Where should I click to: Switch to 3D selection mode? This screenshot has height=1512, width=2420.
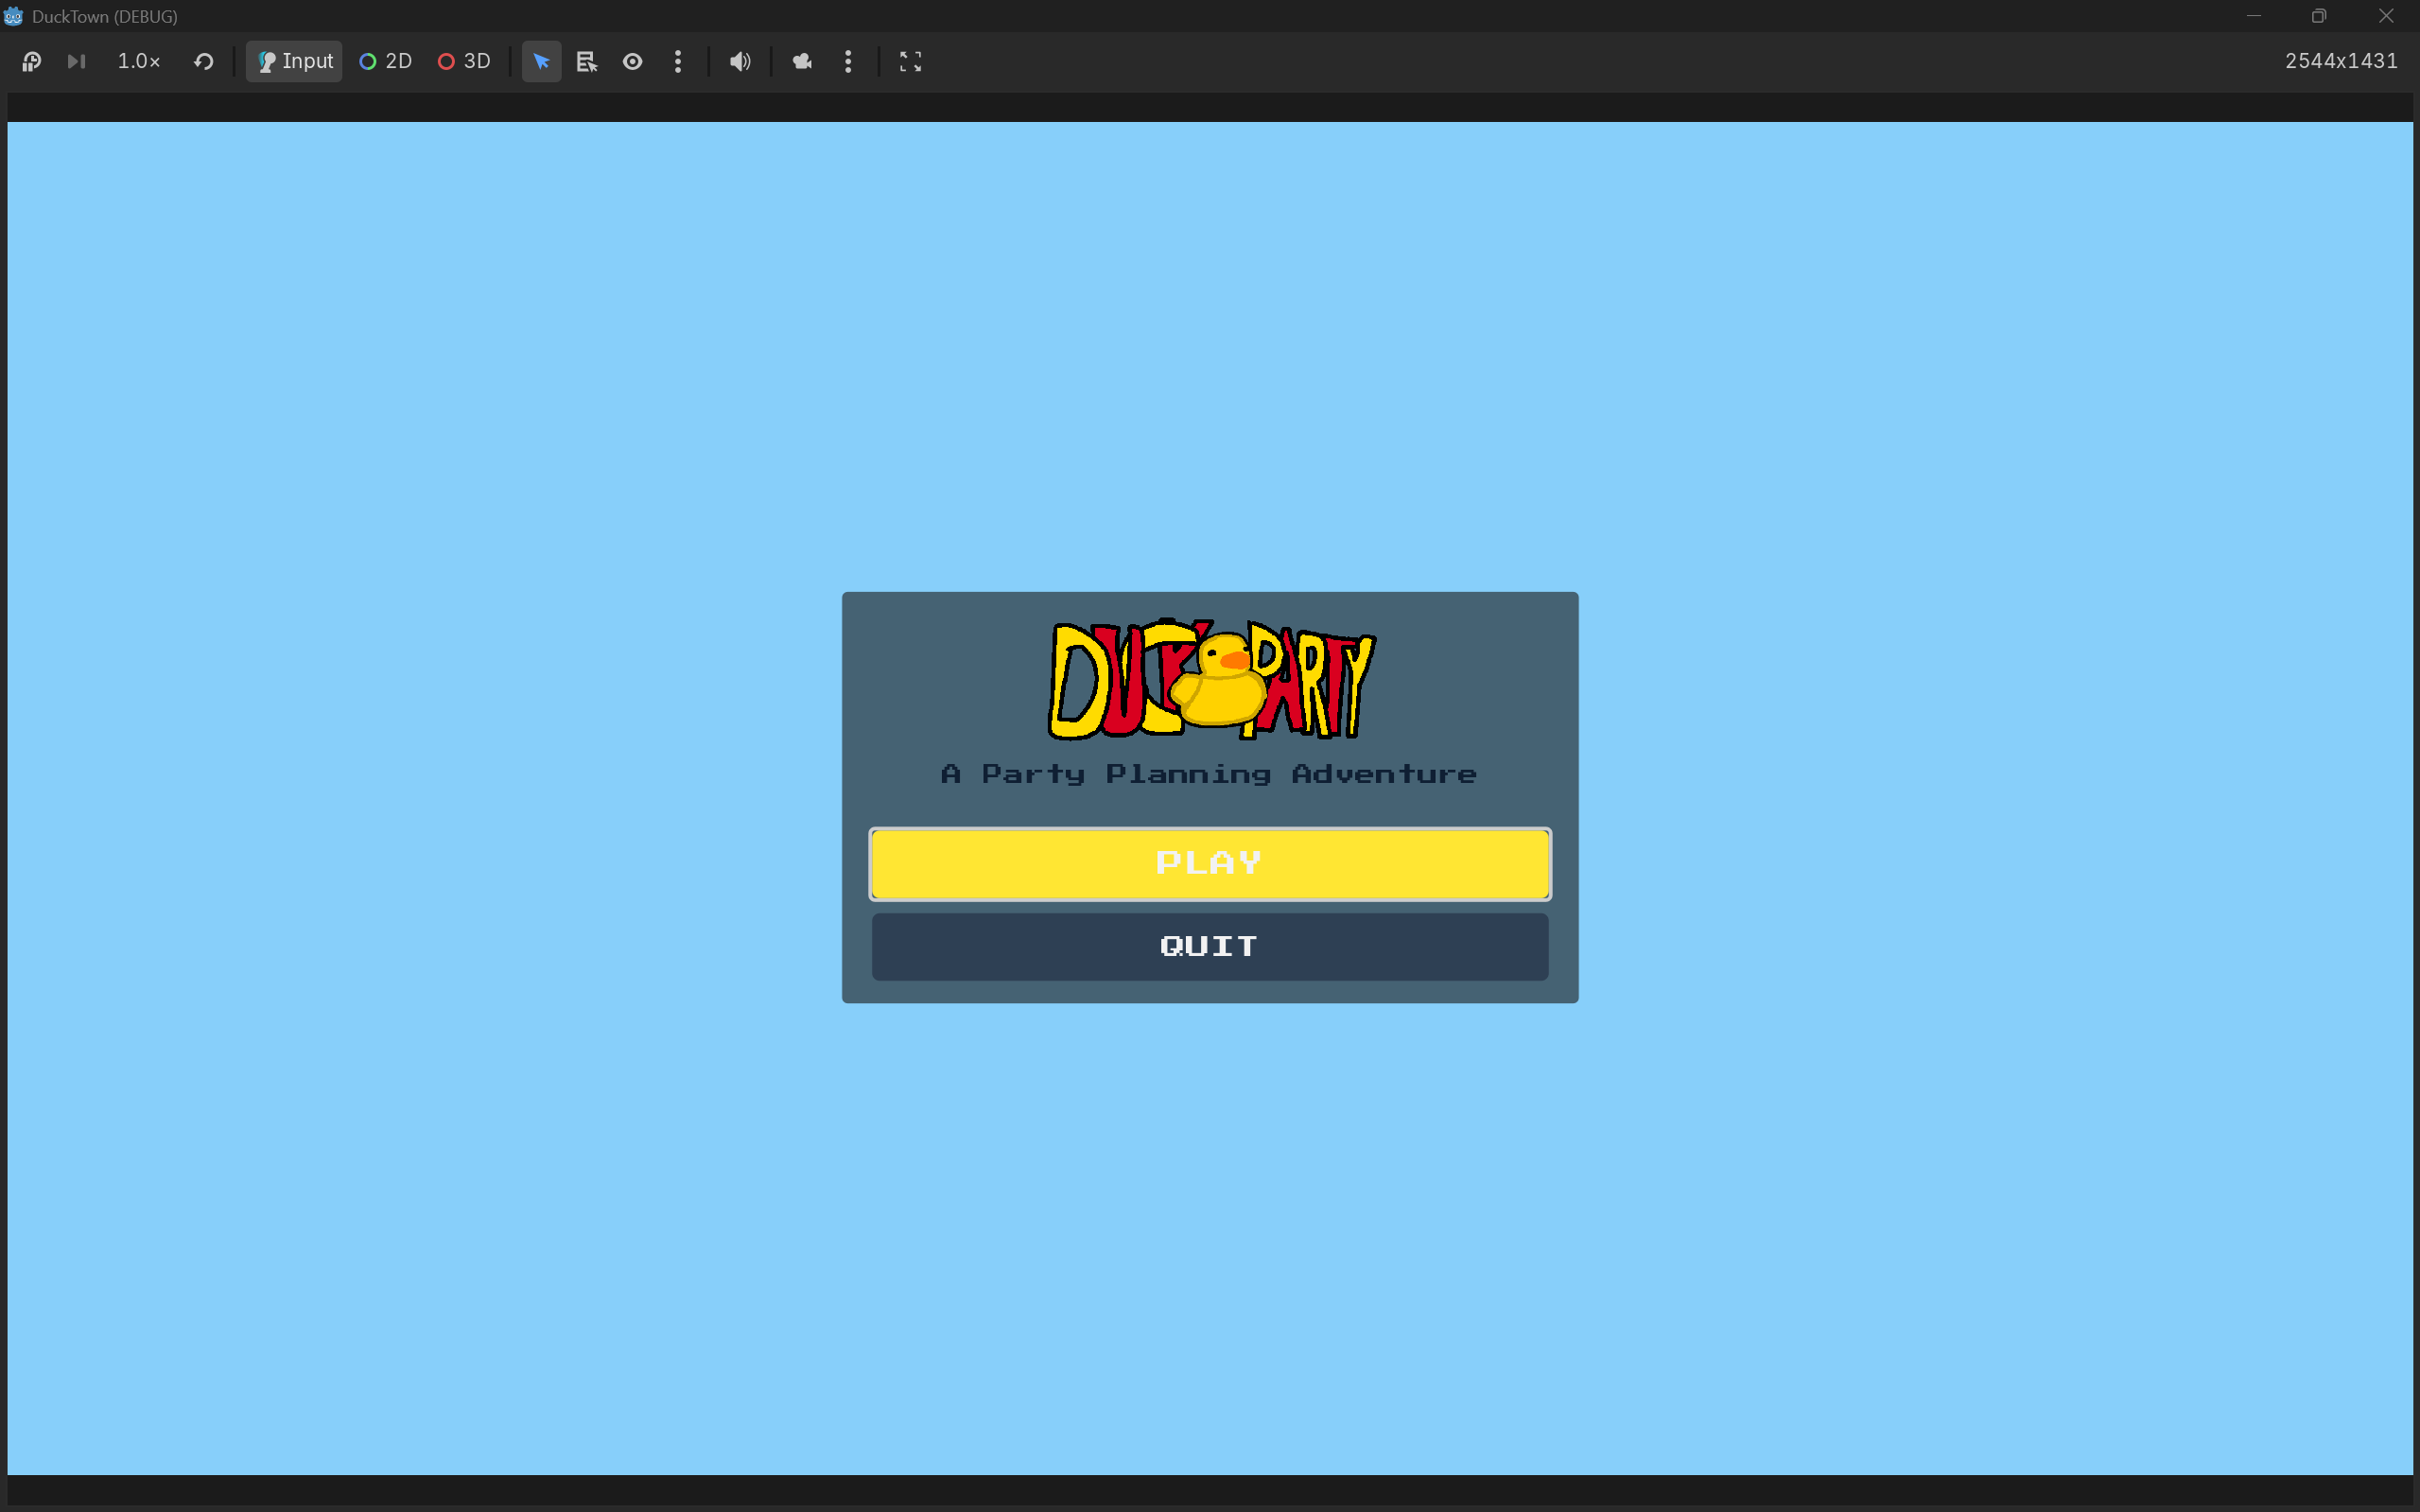pyautogui.click(x=465, y=61)
